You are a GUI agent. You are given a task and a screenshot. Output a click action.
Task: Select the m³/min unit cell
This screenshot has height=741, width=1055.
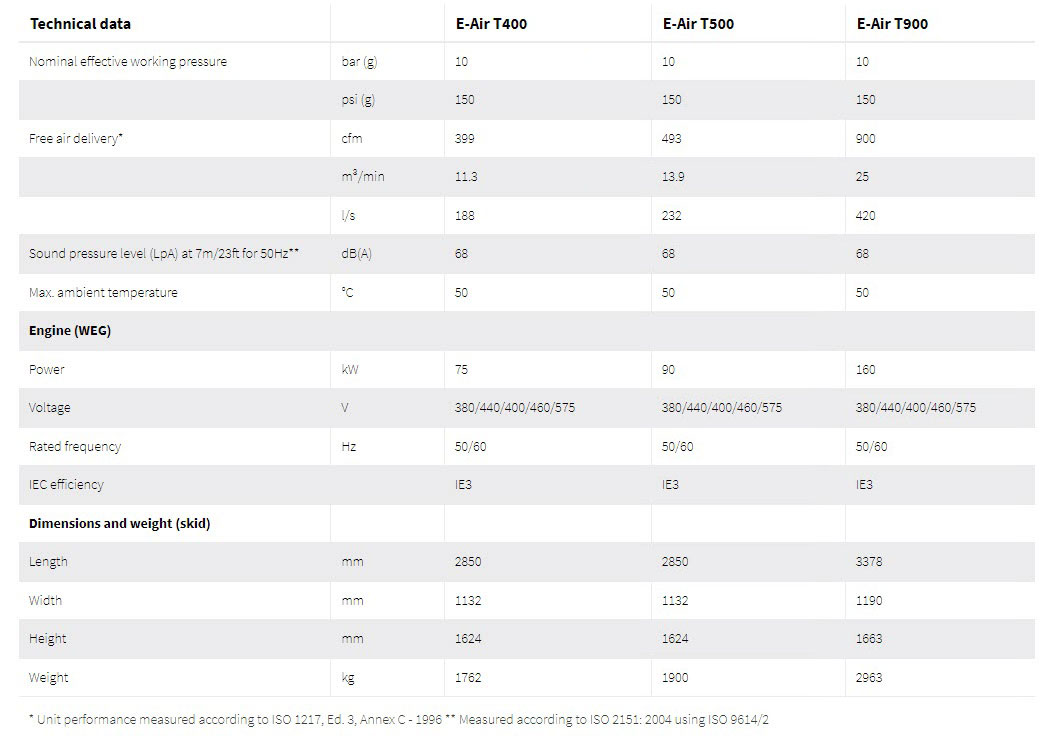(x=363, y=176)
